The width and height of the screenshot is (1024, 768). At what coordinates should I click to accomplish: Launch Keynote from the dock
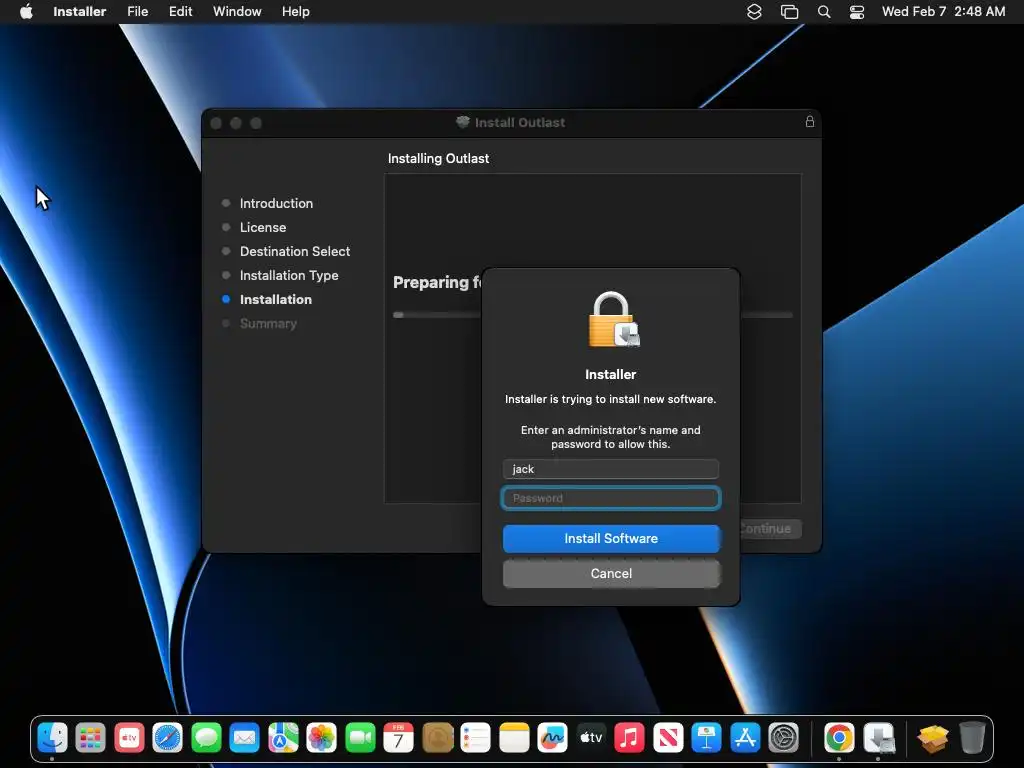click(x=707, y=738)
